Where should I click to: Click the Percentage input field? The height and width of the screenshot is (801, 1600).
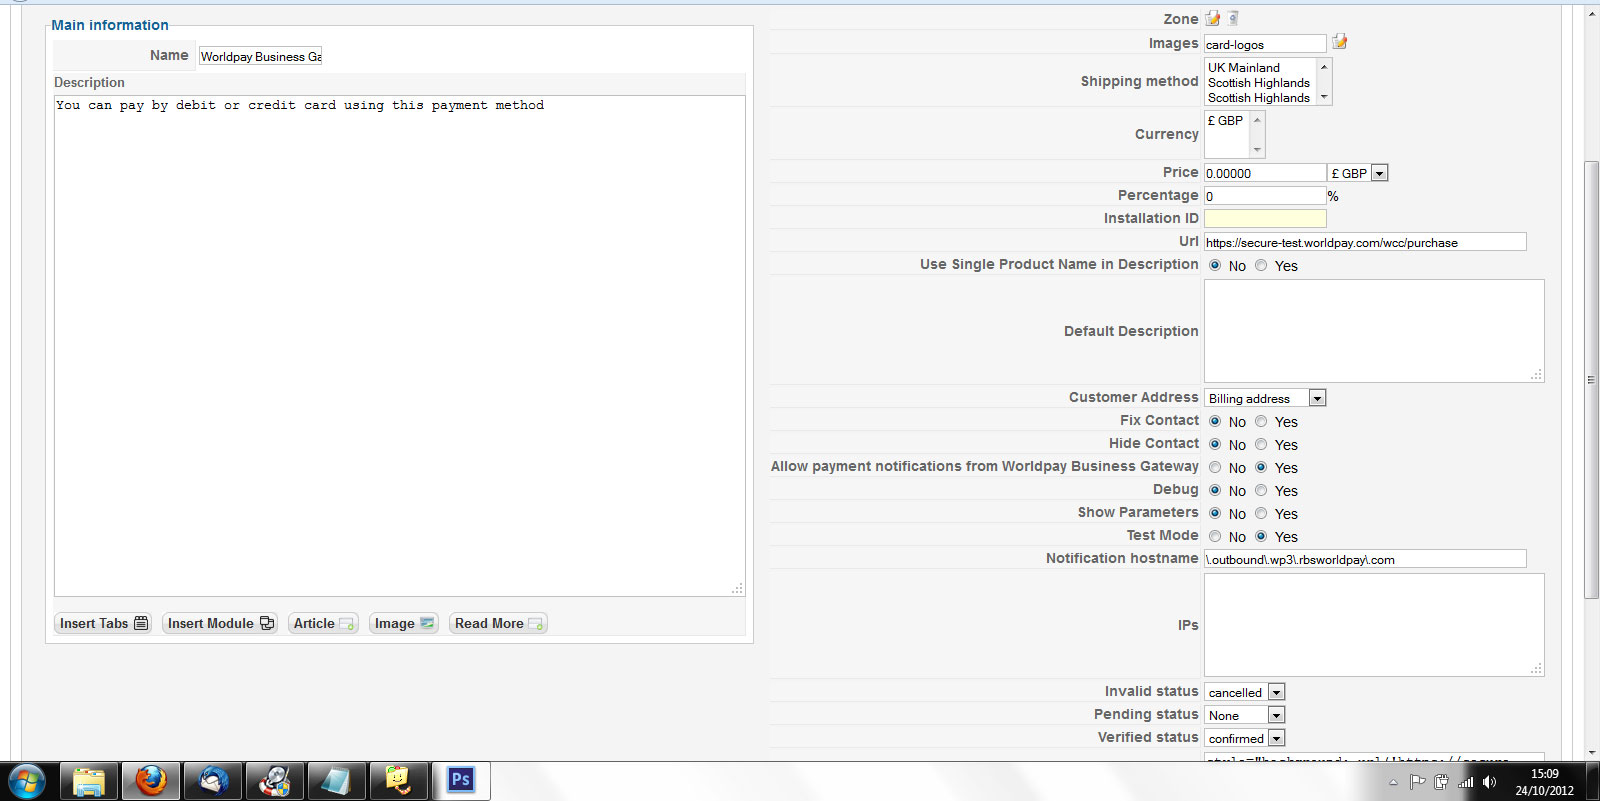coord(1265,196)
